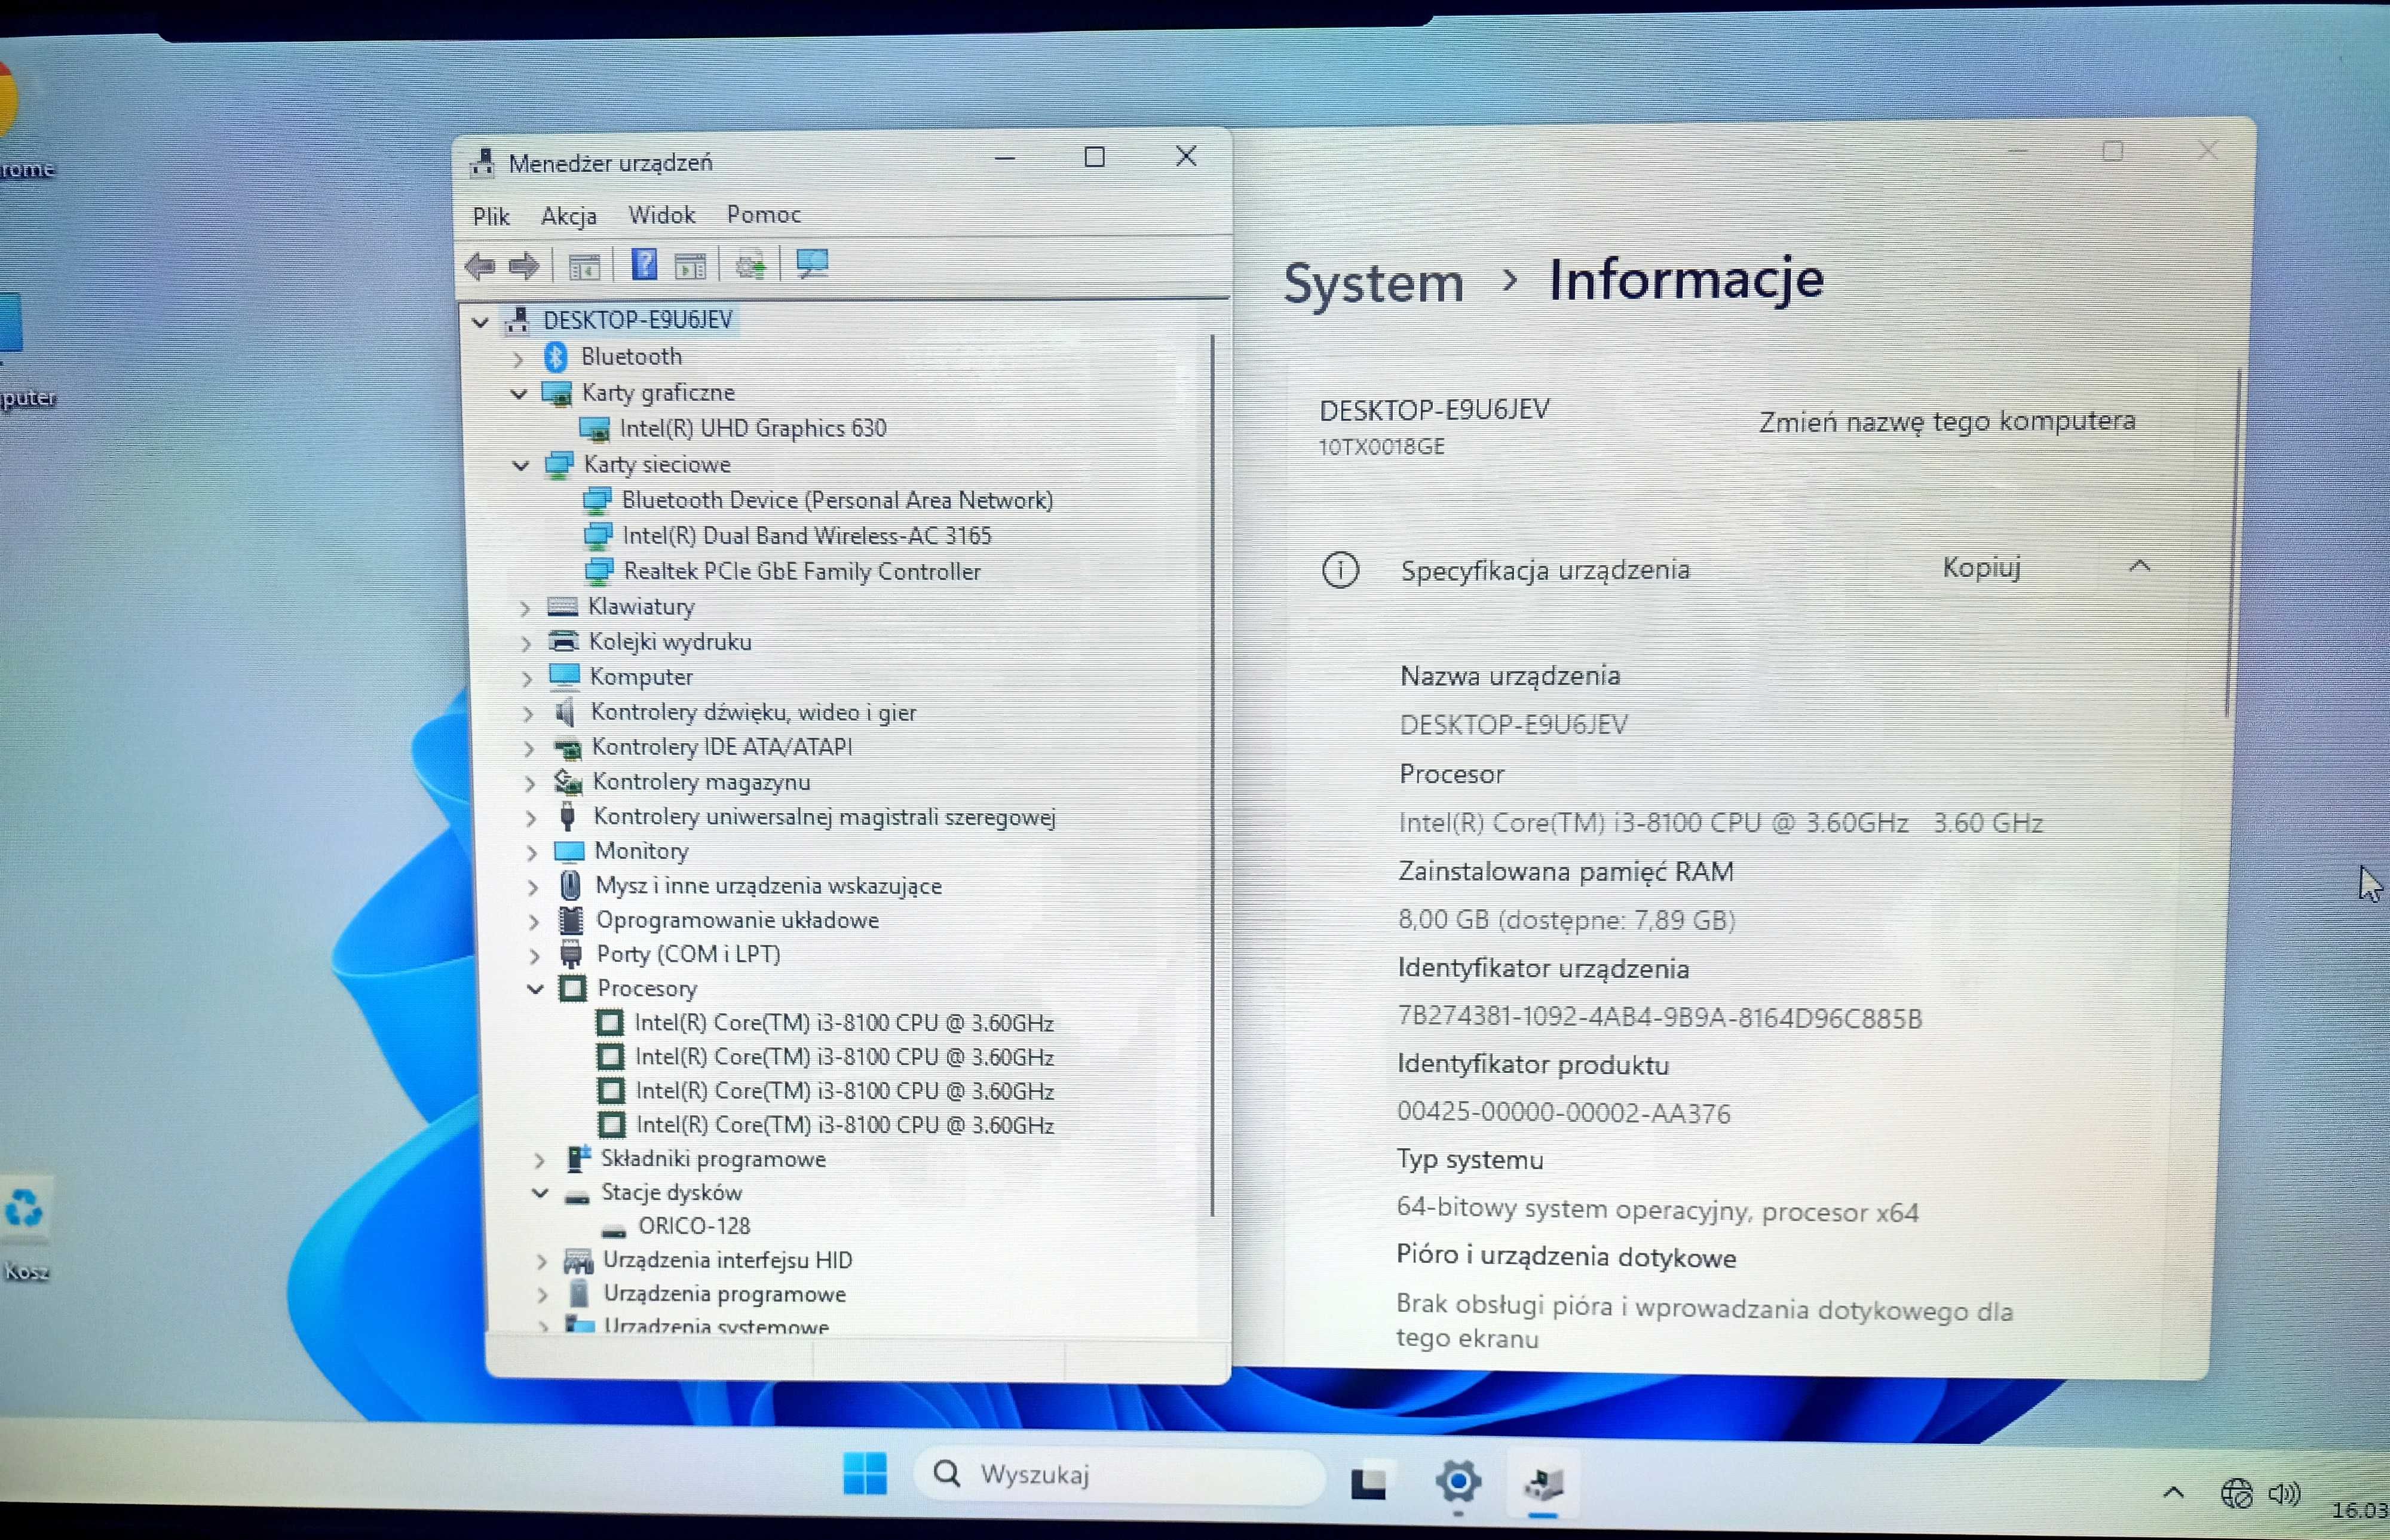The image size is (2390, 1540).
Task: Expand Składniki programowe category
Action: (x=540, y=1161)
